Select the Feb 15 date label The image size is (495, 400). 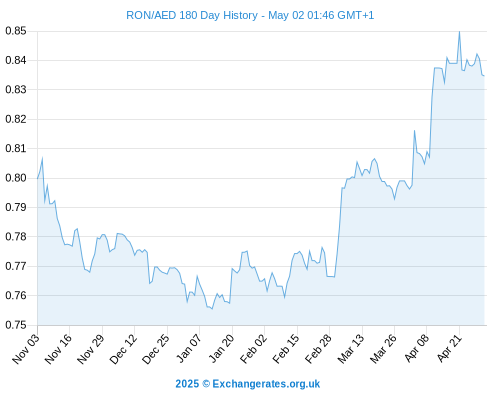(x=286, y=348)
